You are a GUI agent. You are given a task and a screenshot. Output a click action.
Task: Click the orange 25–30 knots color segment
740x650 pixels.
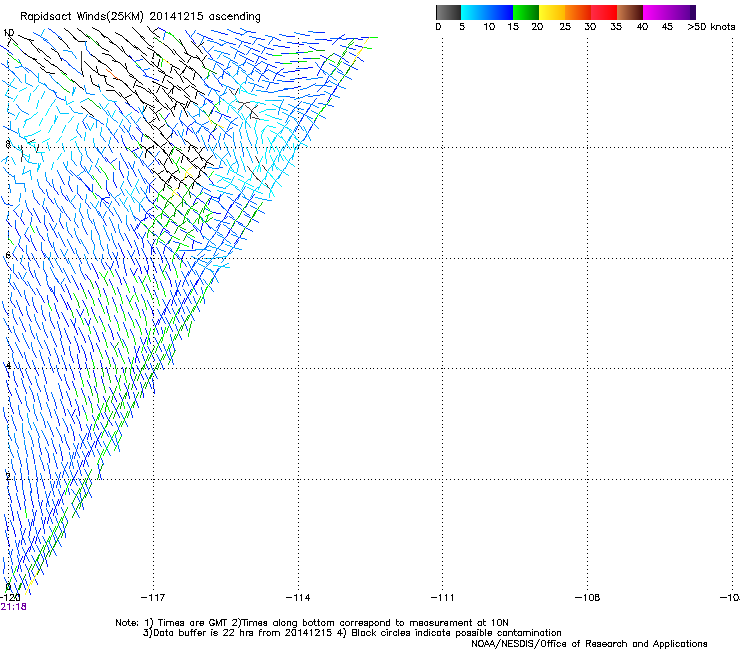(x=578, y=12)
